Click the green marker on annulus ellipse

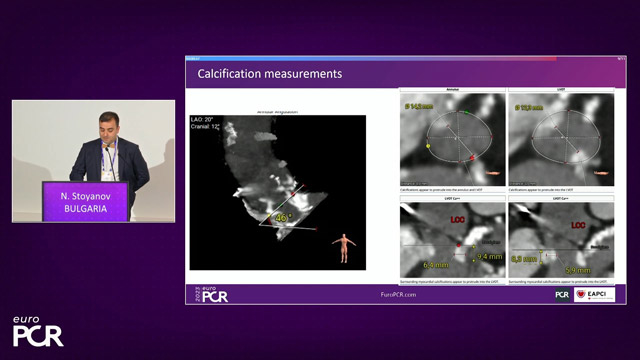pos(467,111)
